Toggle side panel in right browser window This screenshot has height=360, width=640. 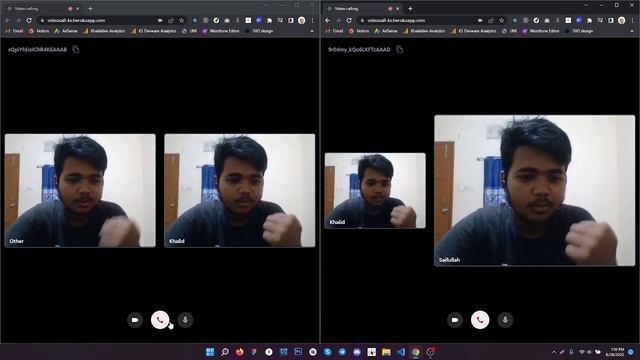(611, 20)
